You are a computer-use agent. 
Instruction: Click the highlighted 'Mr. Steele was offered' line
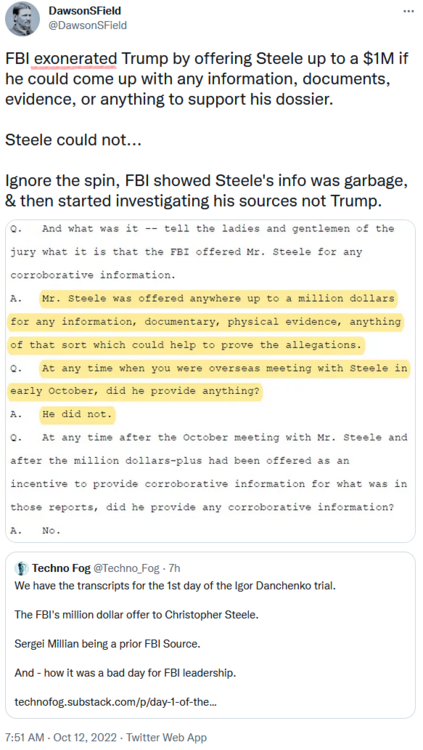click(218, 298)
